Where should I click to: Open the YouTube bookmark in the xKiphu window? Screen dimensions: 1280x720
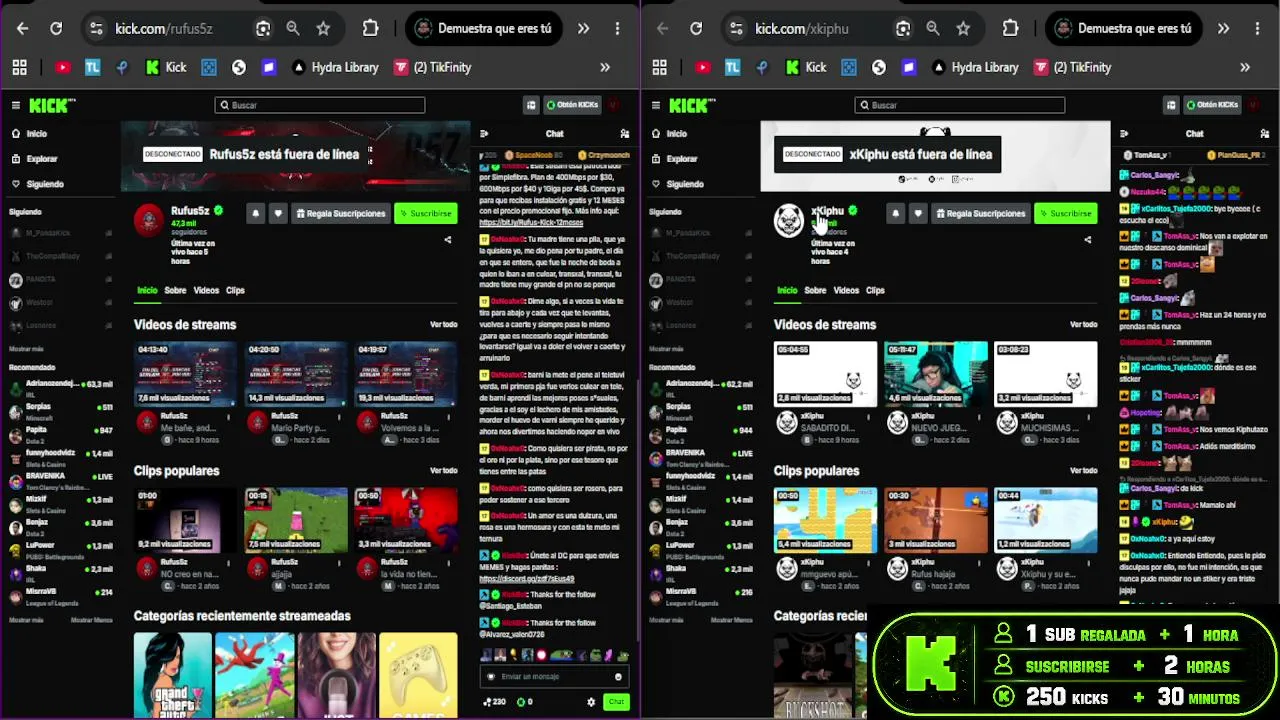coord(702,67)
